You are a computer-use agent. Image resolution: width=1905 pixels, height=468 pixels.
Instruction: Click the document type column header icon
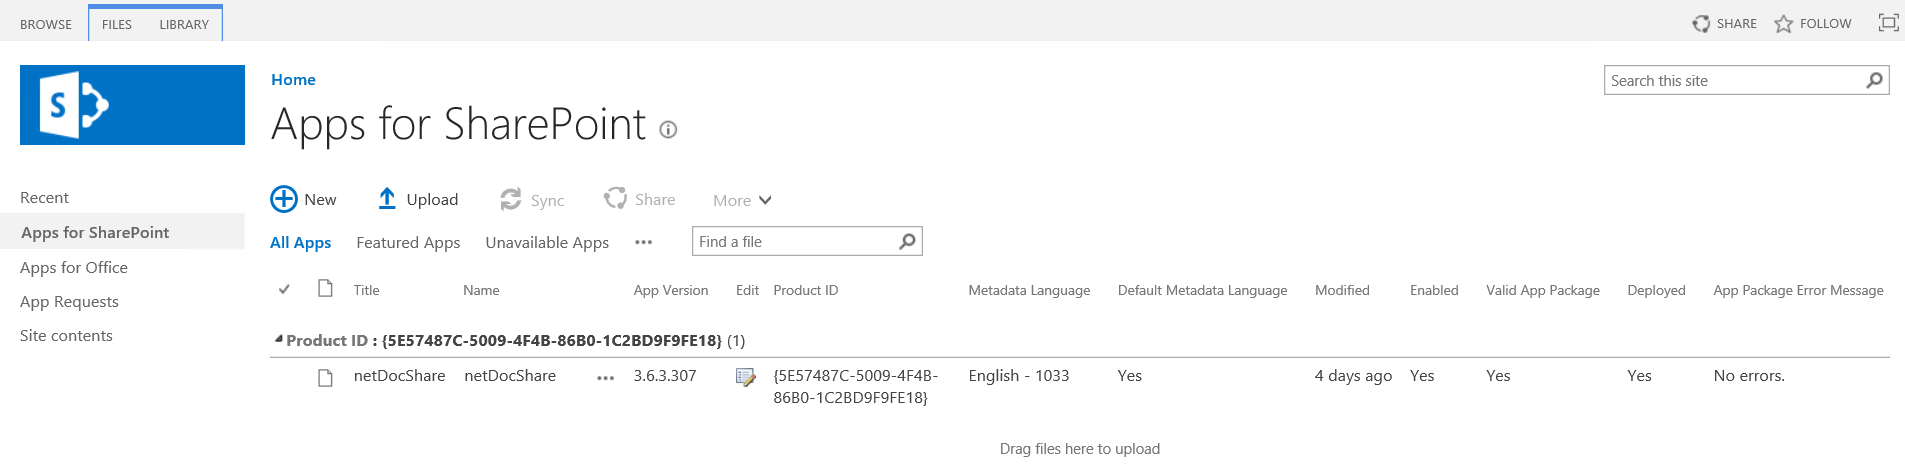[x=325, y=289]
